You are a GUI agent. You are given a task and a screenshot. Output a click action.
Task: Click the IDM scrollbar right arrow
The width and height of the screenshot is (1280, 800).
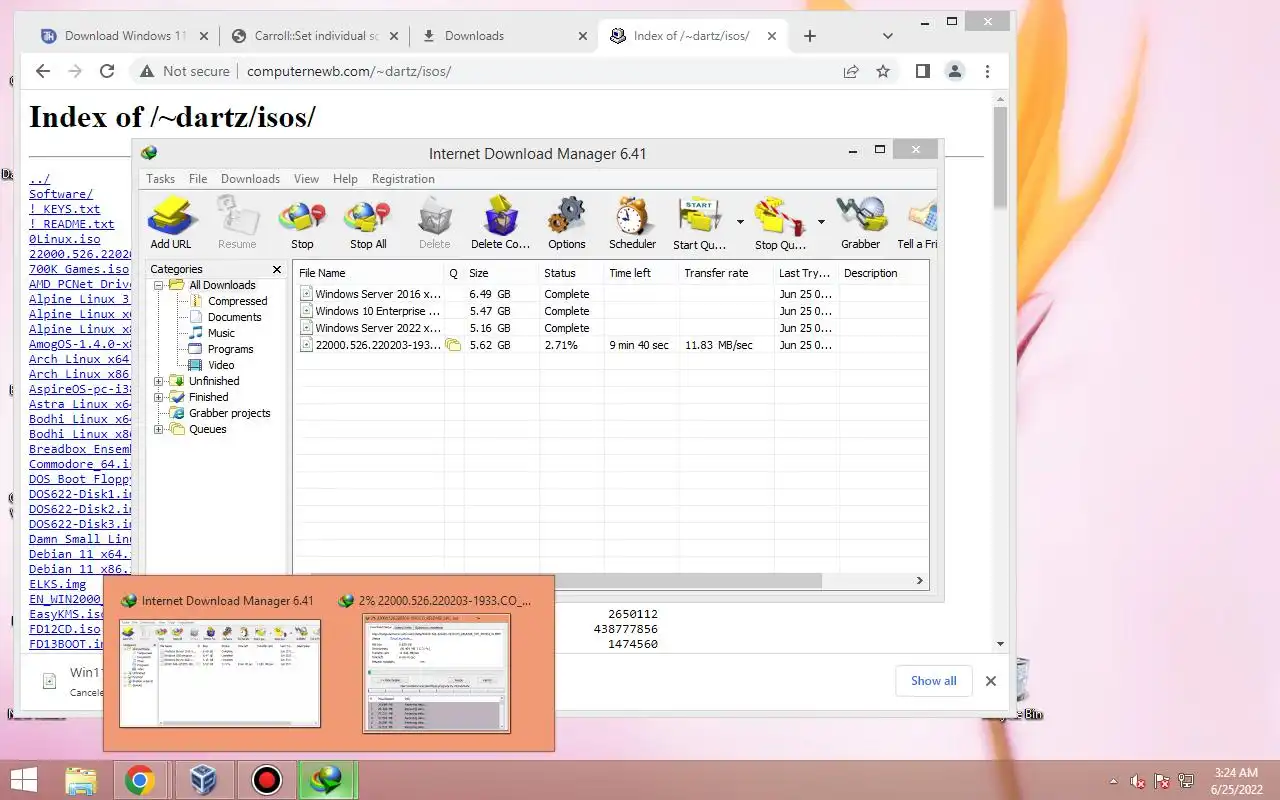coord(920,580)
